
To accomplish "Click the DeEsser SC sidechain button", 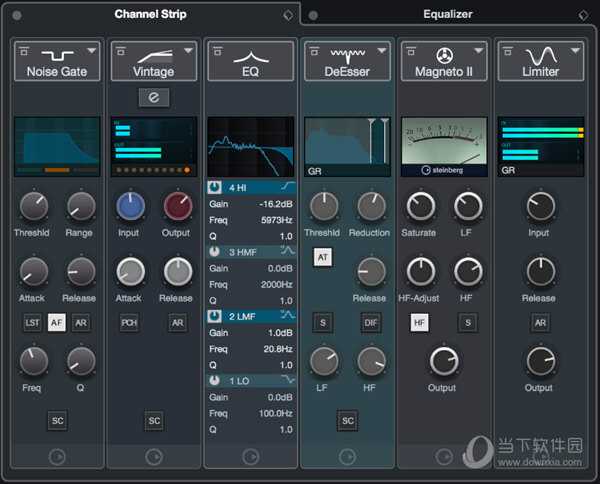I will (x=348, y=421).
